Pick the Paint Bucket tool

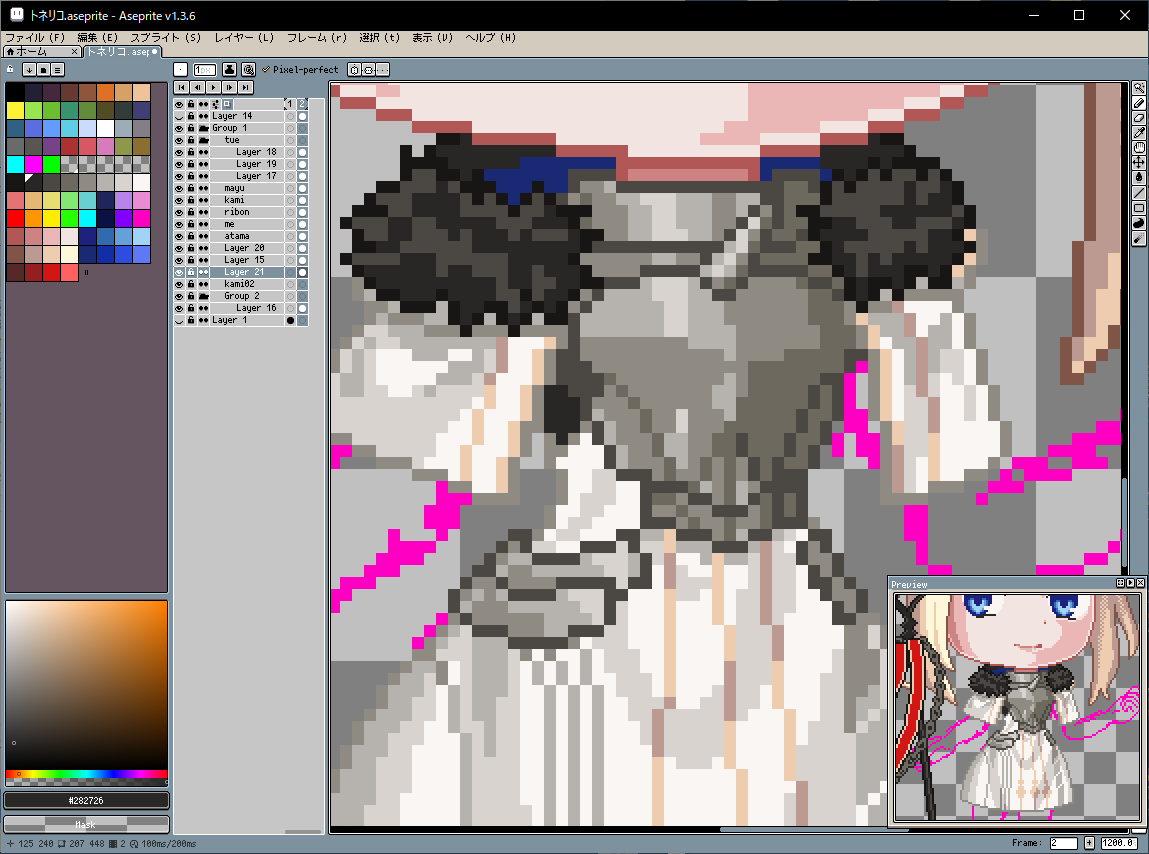coord(1139,177)
